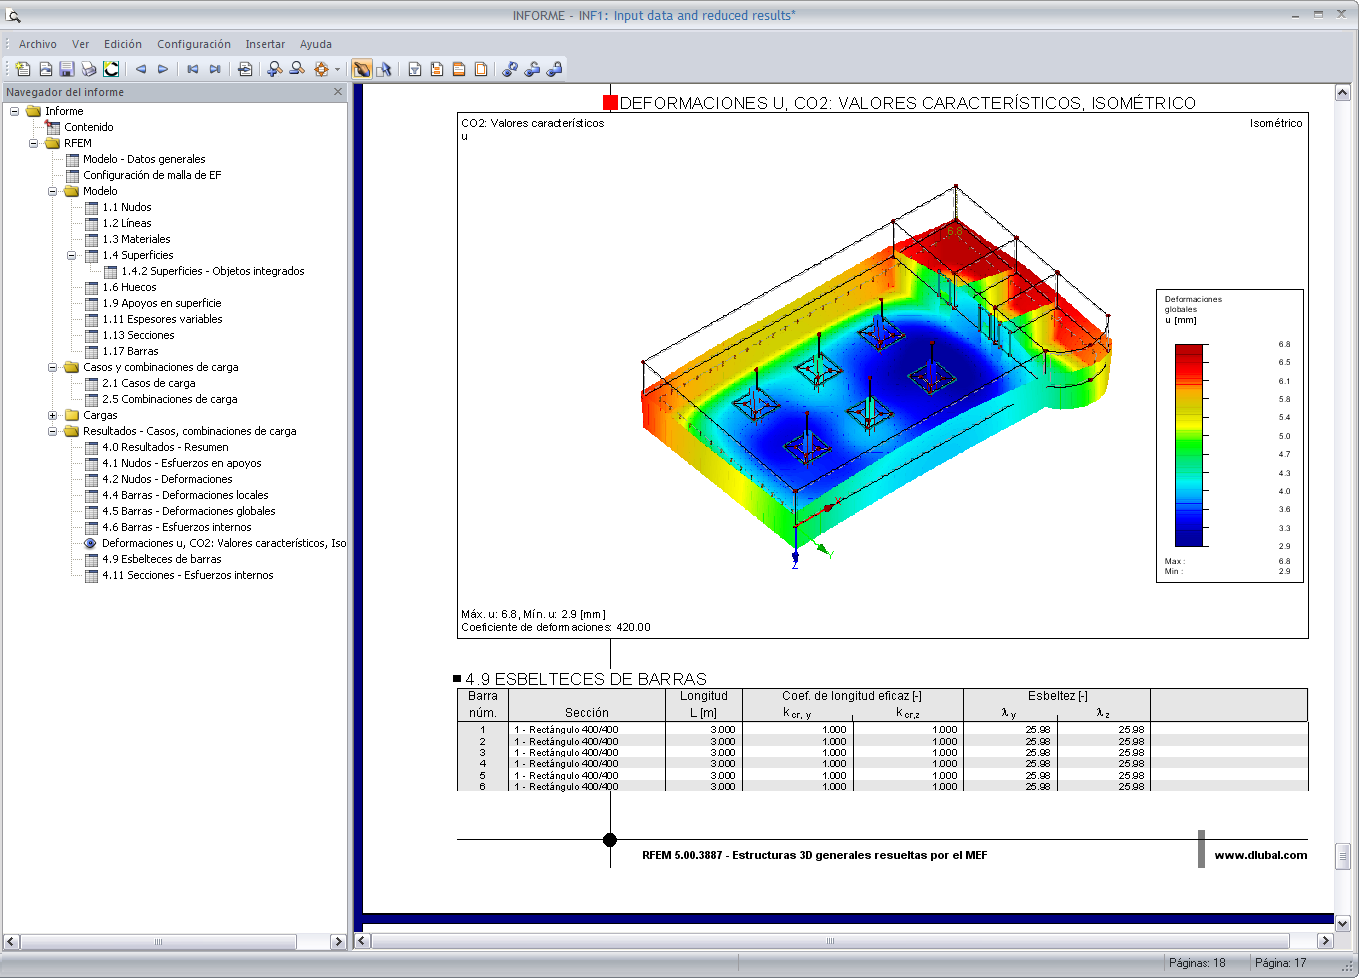Select 4.0 Resultados - Resumen

[x=165, y=447]
